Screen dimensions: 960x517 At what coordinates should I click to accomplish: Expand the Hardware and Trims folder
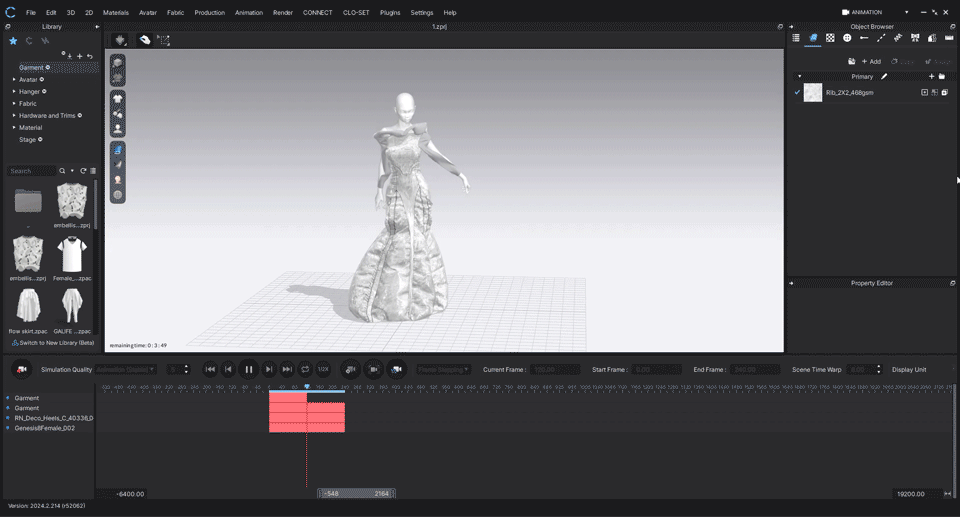14,115
